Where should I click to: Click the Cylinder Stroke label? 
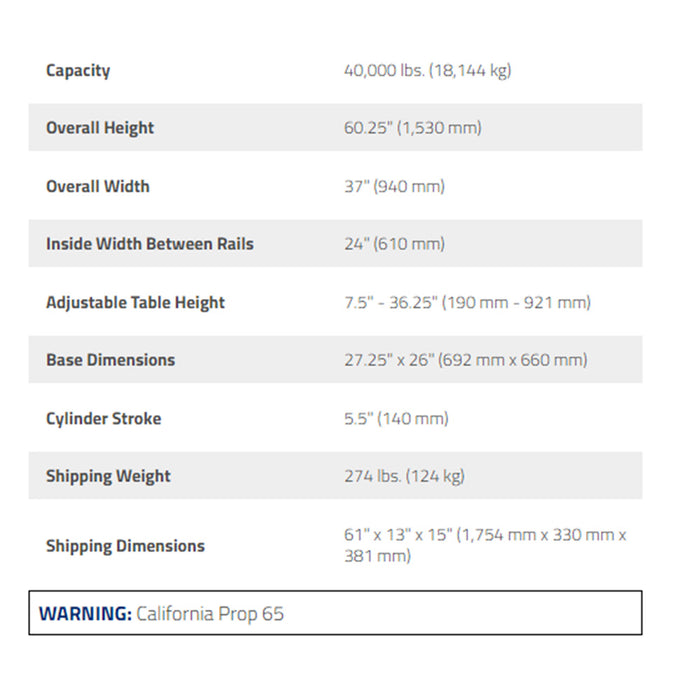click(103, 418)
